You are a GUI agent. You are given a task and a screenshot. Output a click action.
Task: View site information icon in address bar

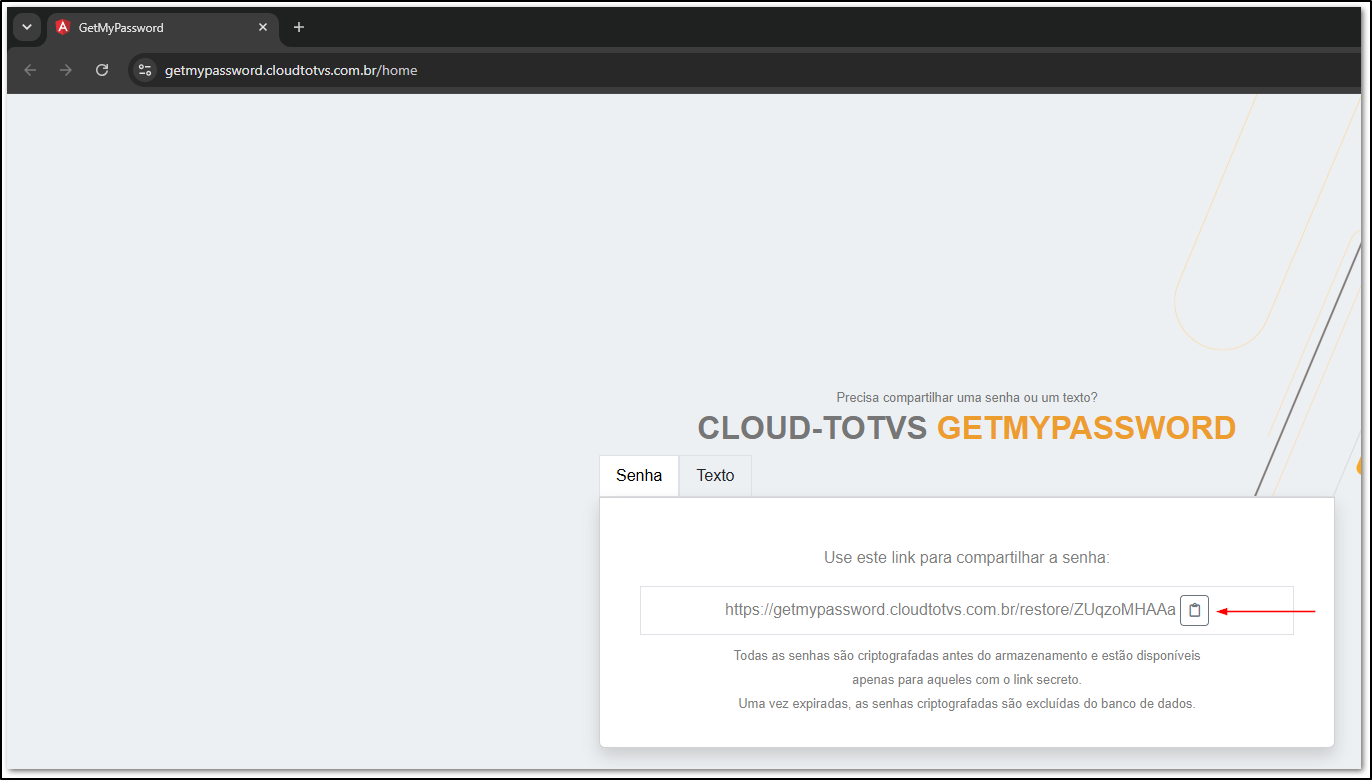point(145,70)
